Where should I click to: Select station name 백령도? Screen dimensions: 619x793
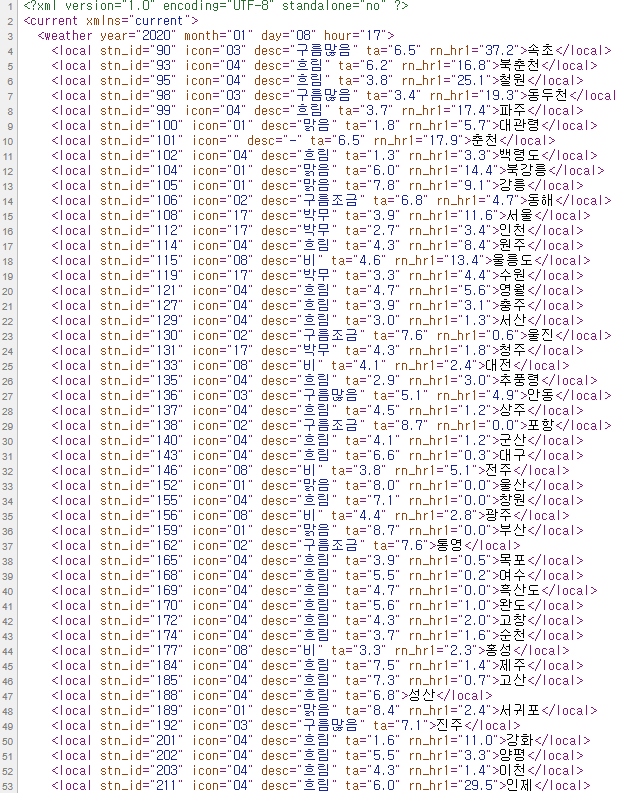click(520, 155)
